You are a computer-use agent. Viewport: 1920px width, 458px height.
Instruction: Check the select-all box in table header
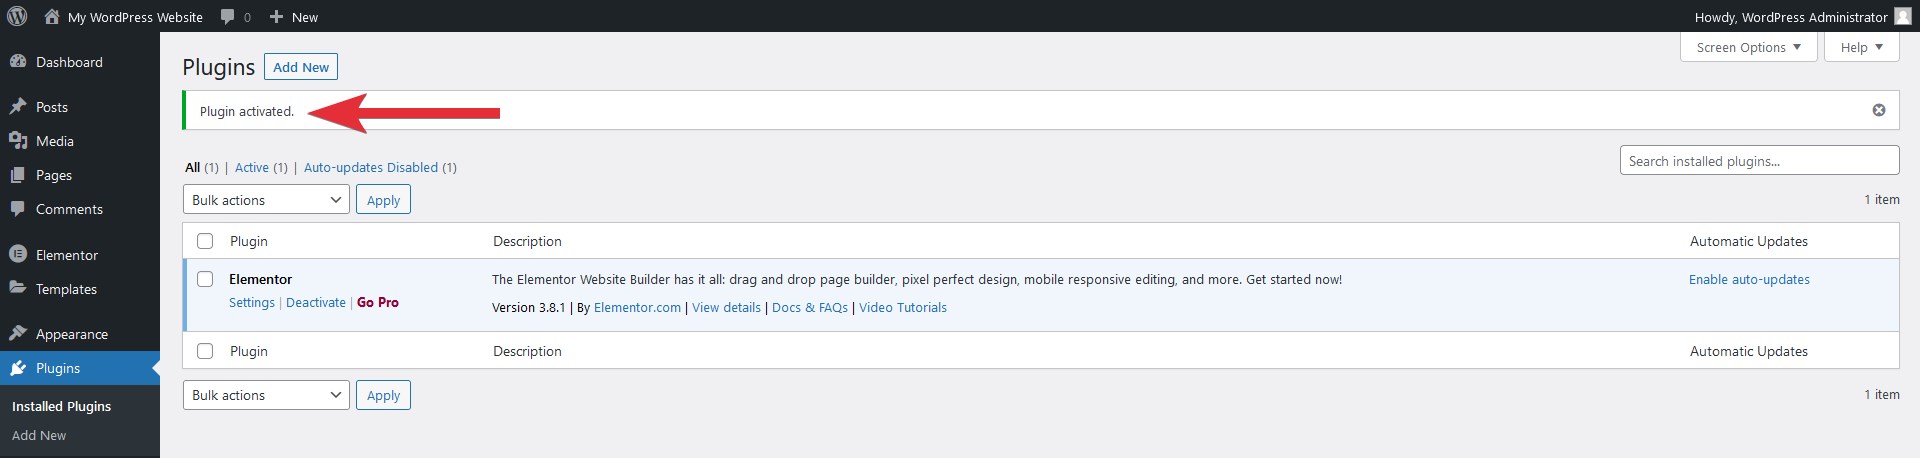click(x=205, y=241)
